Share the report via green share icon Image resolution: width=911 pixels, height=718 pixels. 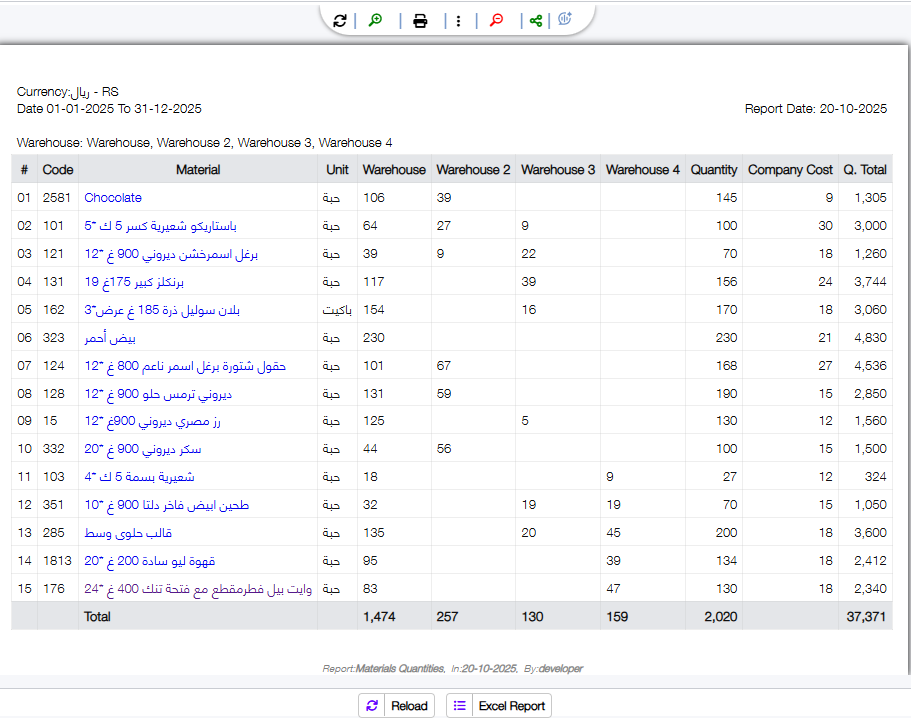click(x=536, y=20)
